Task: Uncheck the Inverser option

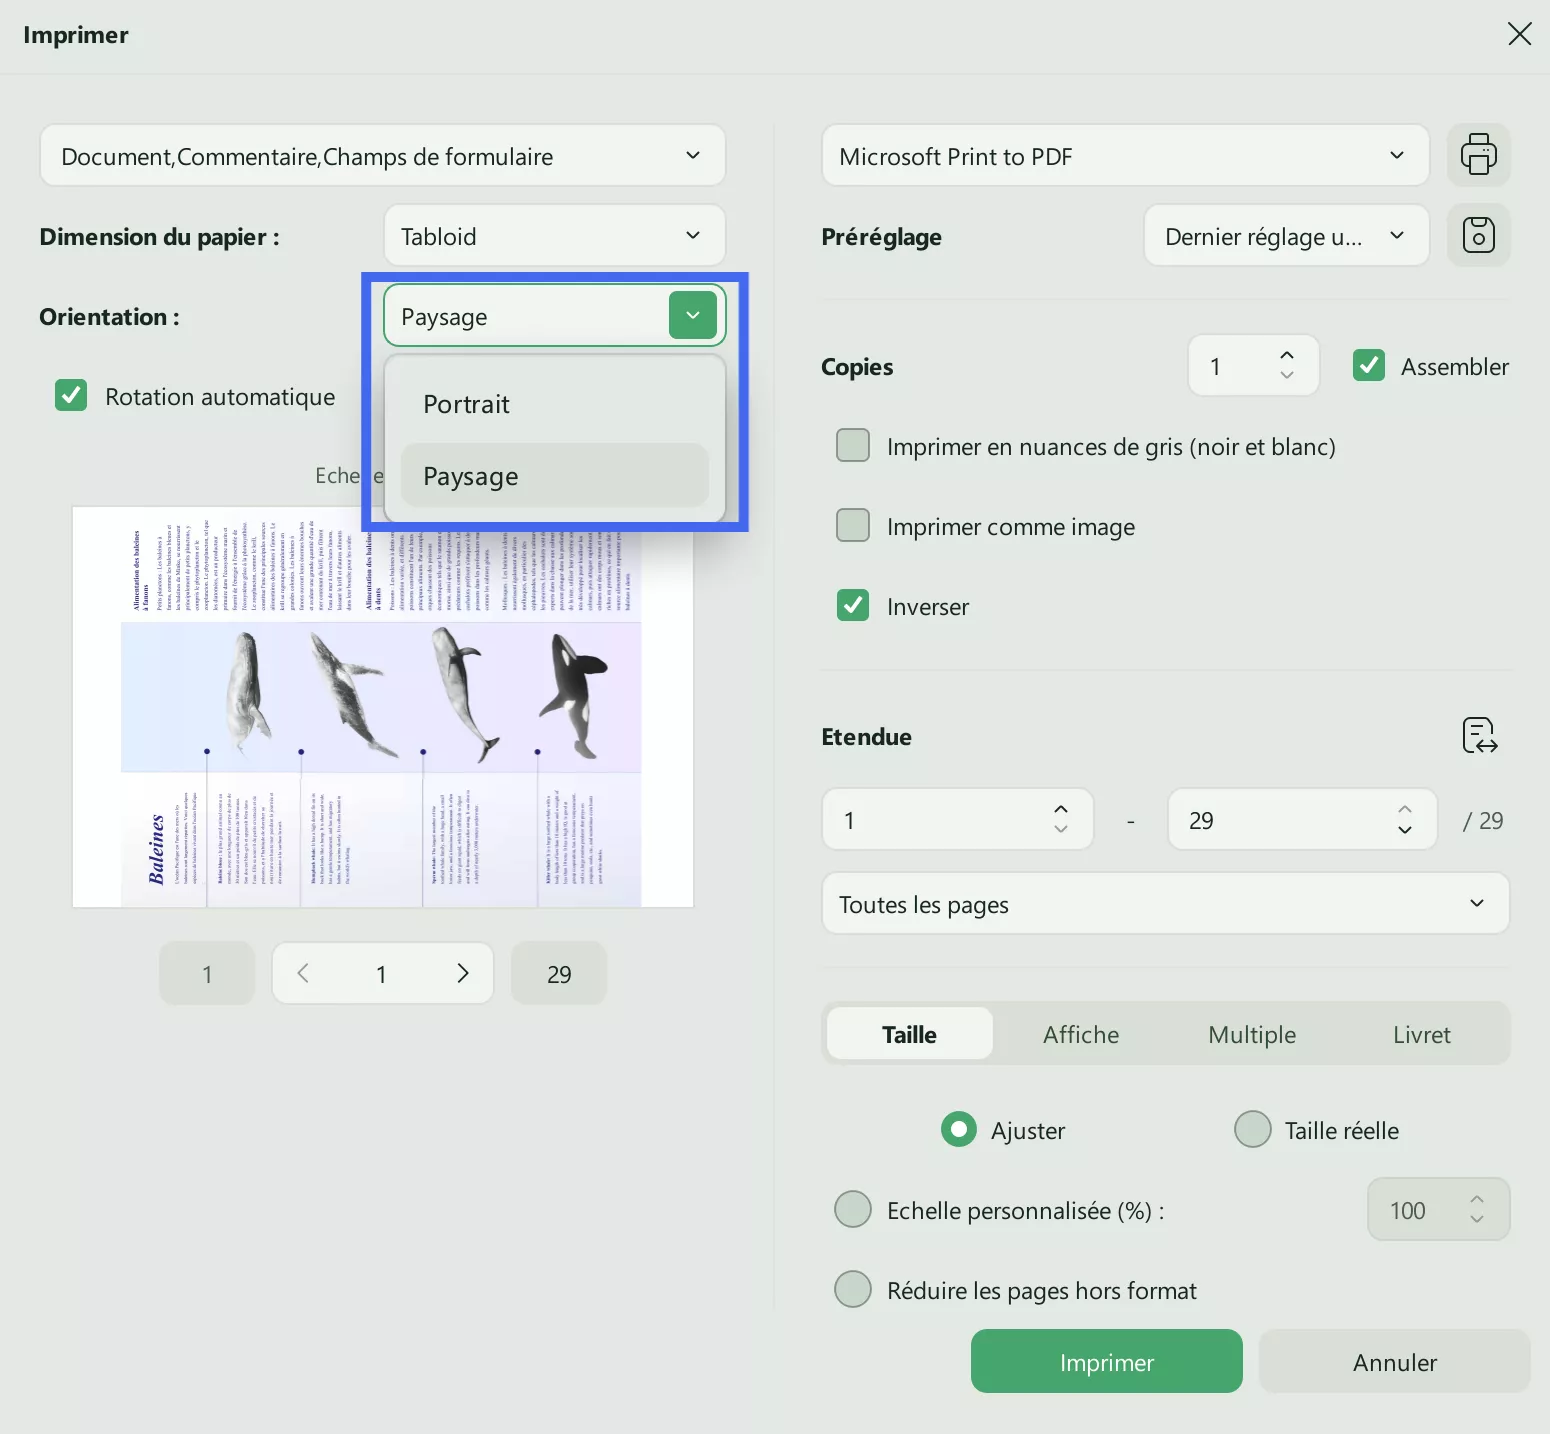Action: coord(852,605)
